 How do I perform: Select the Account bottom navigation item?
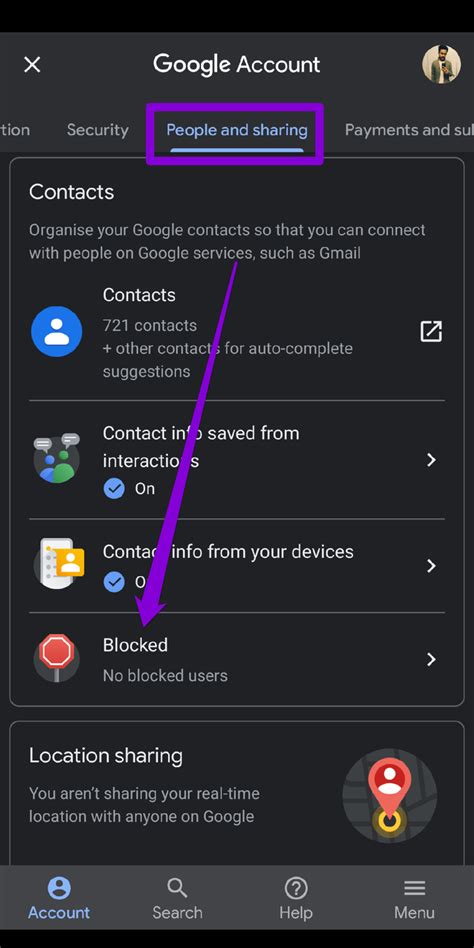[x=59, y=898]
